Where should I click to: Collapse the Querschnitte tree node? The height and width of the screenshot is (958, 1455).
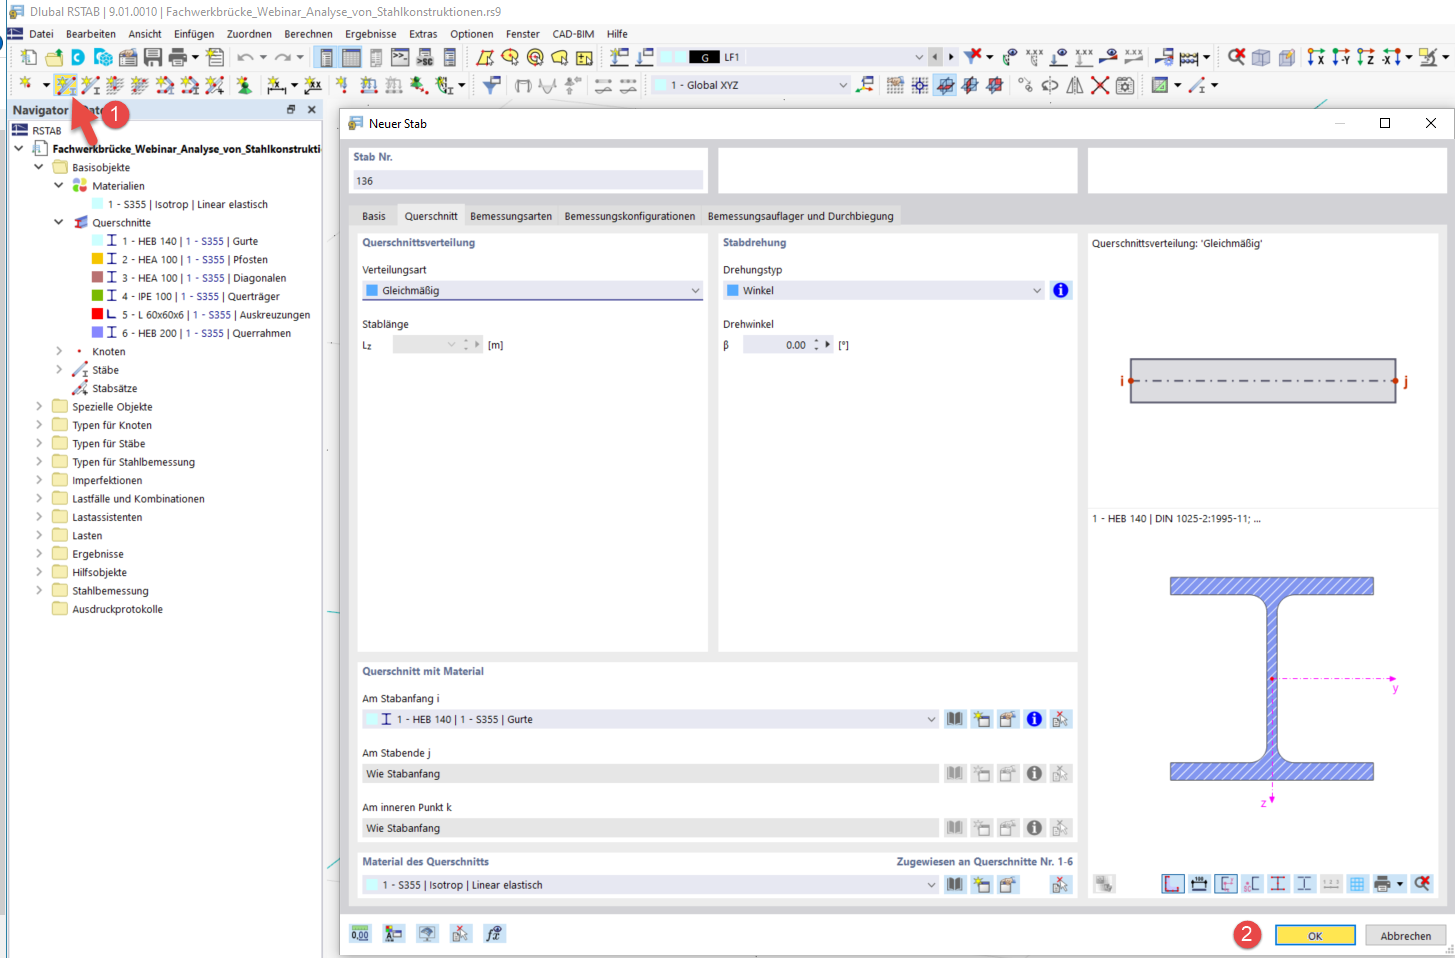(x=59, y=222)
